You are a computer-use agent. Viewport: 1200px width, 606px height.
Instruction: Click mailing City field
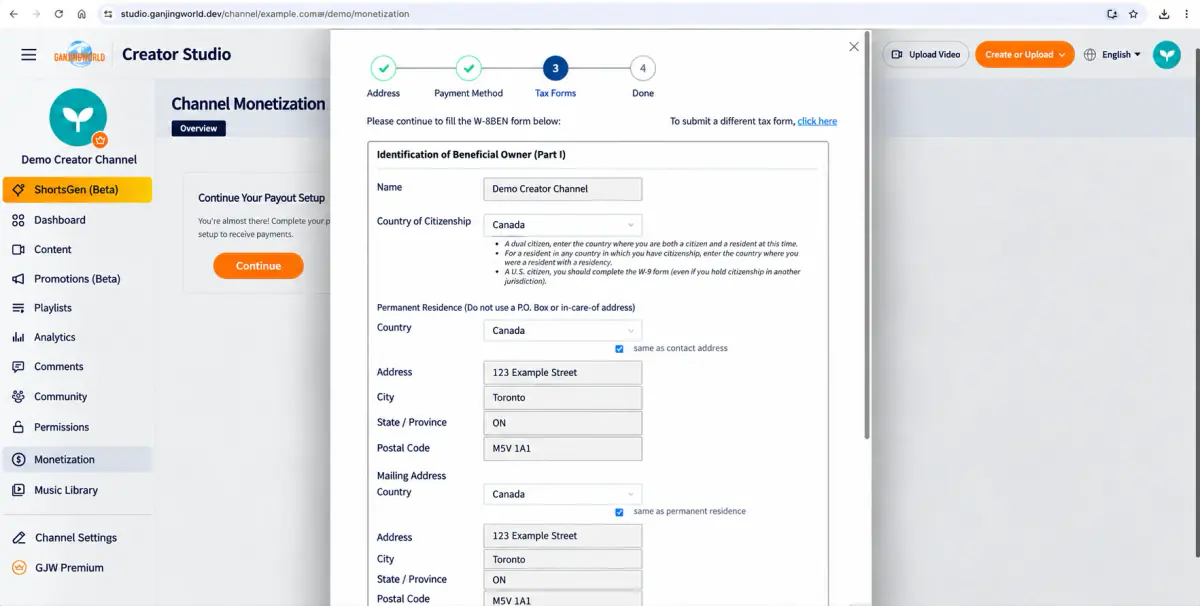pyautogui.click(x=562, y=560)
